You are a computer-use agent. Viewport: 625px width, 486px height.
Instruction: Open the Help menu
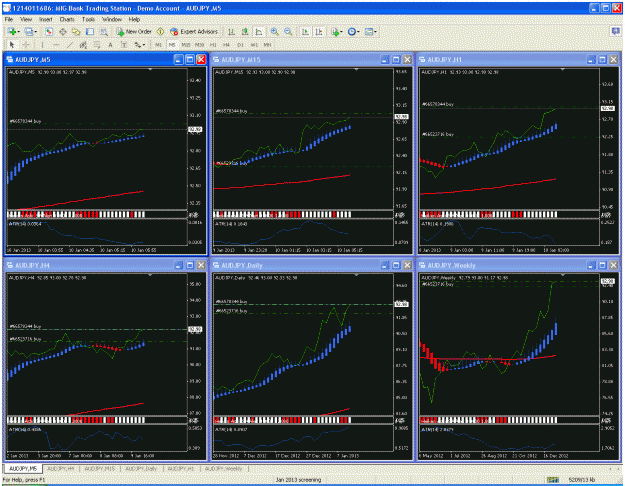pyautogui.click(x=134, y=19)
